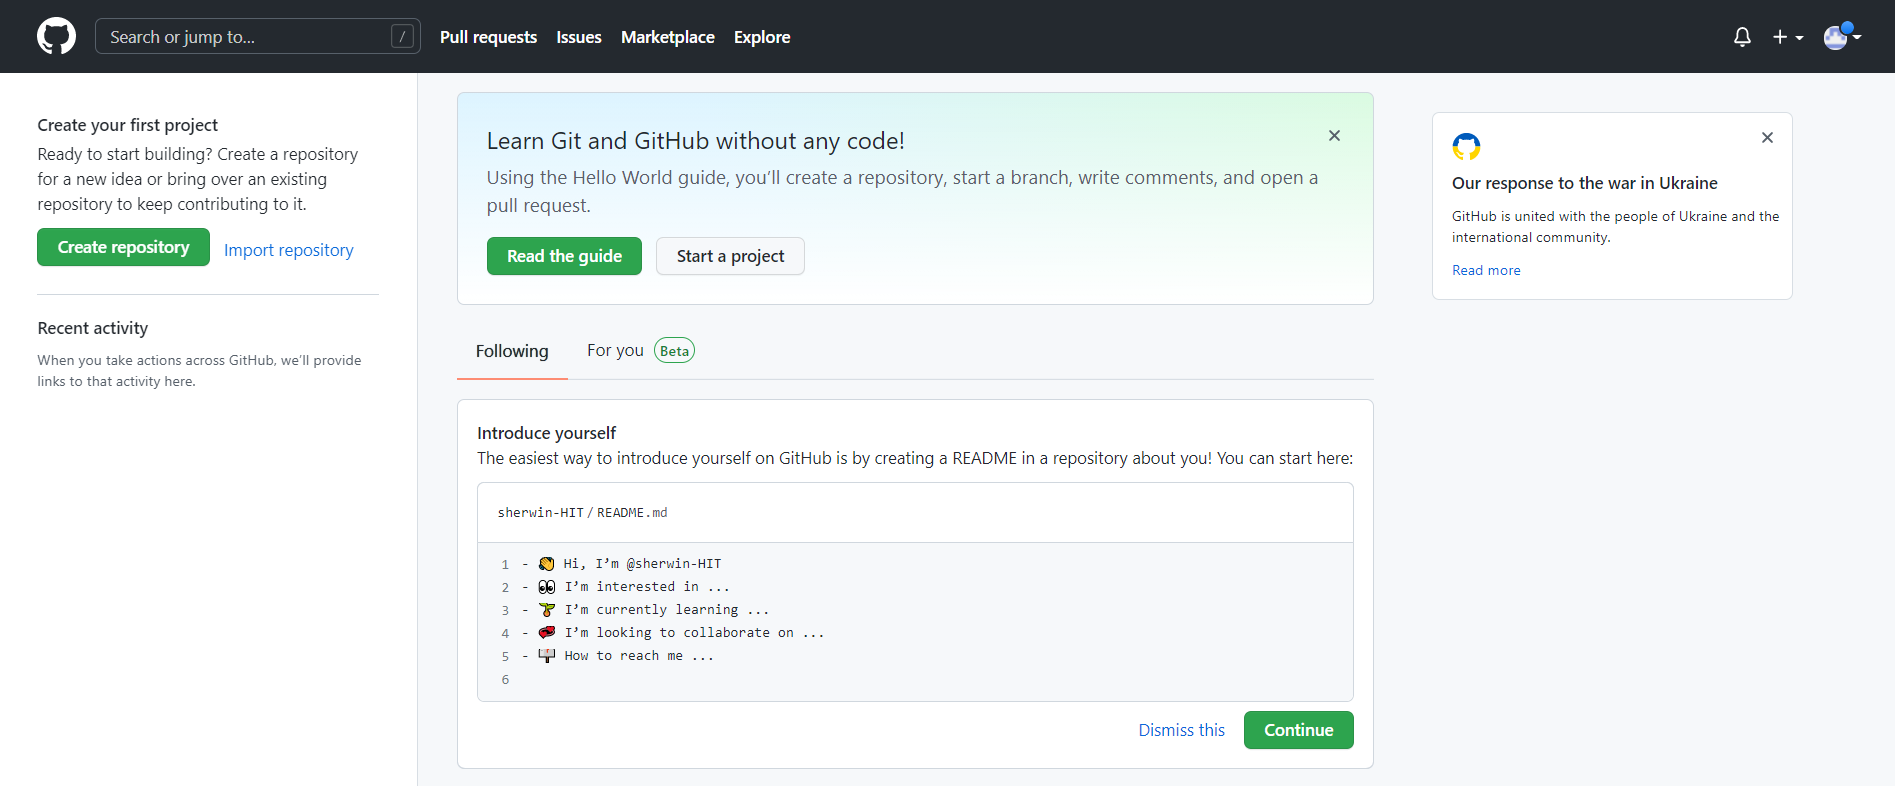Dismiss the Learn Git banner
The height and width of the screenshot is (786, 1895).
1334,136
